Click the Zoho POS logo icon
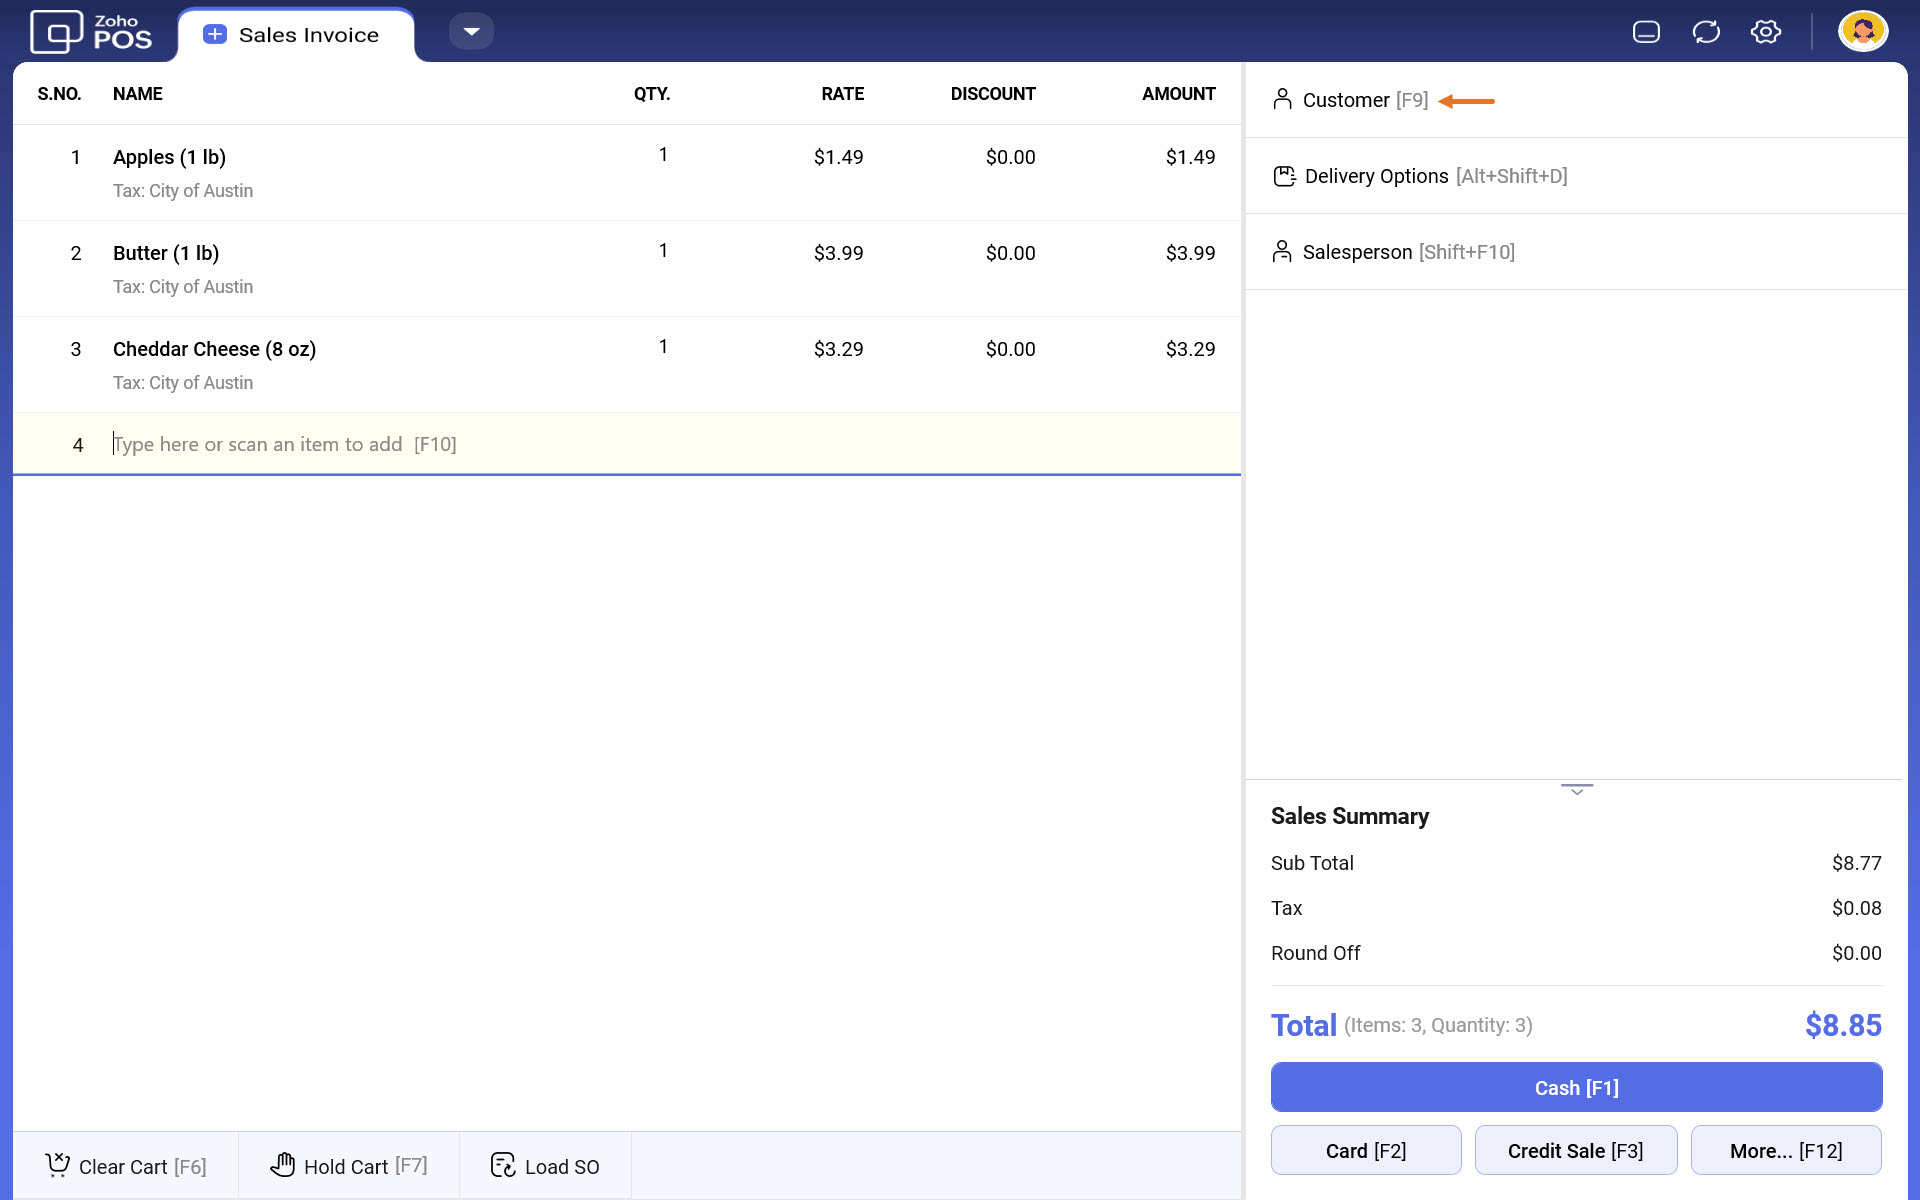Viewport: 1920px width, 1200px height. (56, 32)
